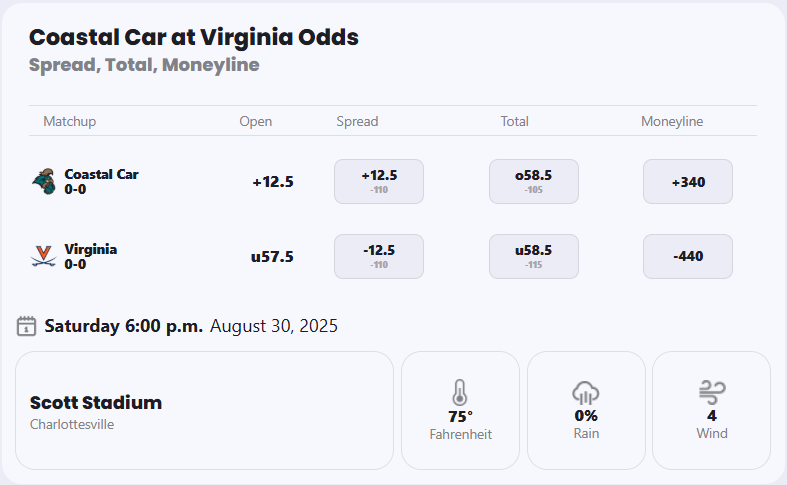Click the calendar icon beside game date
Screen dimensions: 787x485
click(x=27, y=326)
